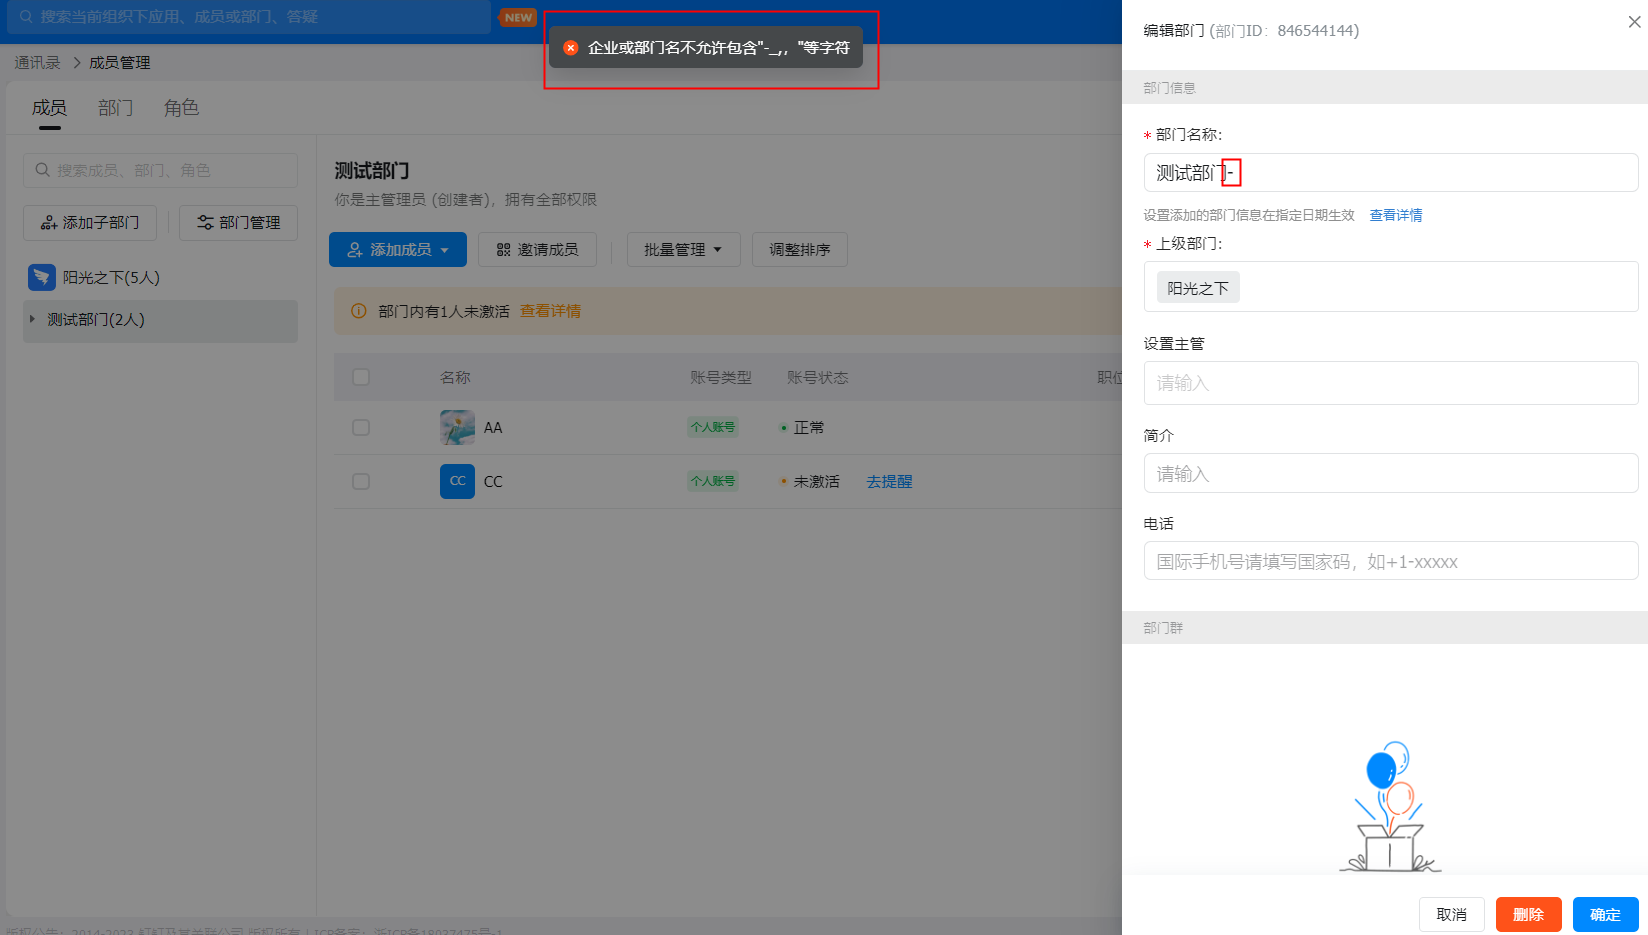The height and width of the screenshot is (935, 1648).
Task: Click the 未激活 status for CC
Action: tap(816, 481)
